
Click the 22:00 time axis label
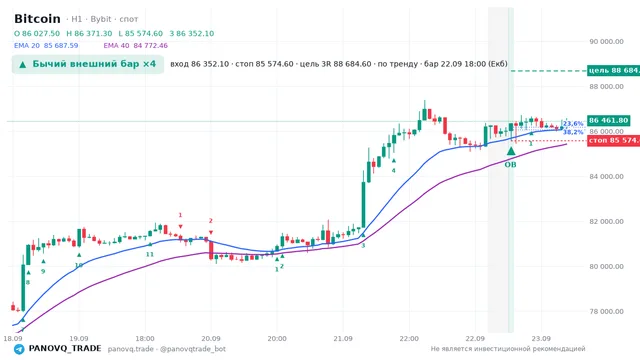(x=409, y=338)
